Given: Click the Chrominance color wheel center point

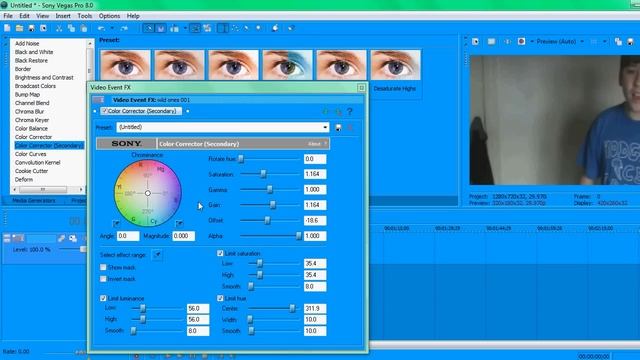Looking at the screenshot, I should click(148, 193).
